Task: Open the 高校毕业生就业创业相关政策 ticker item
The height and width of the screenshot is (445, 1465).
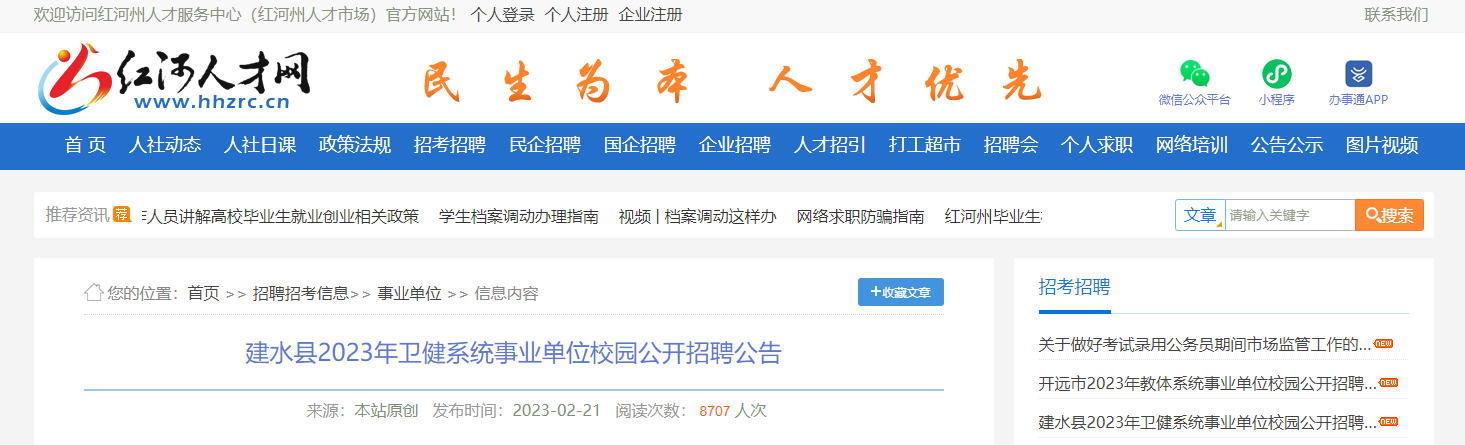Action: click(281, 216)
